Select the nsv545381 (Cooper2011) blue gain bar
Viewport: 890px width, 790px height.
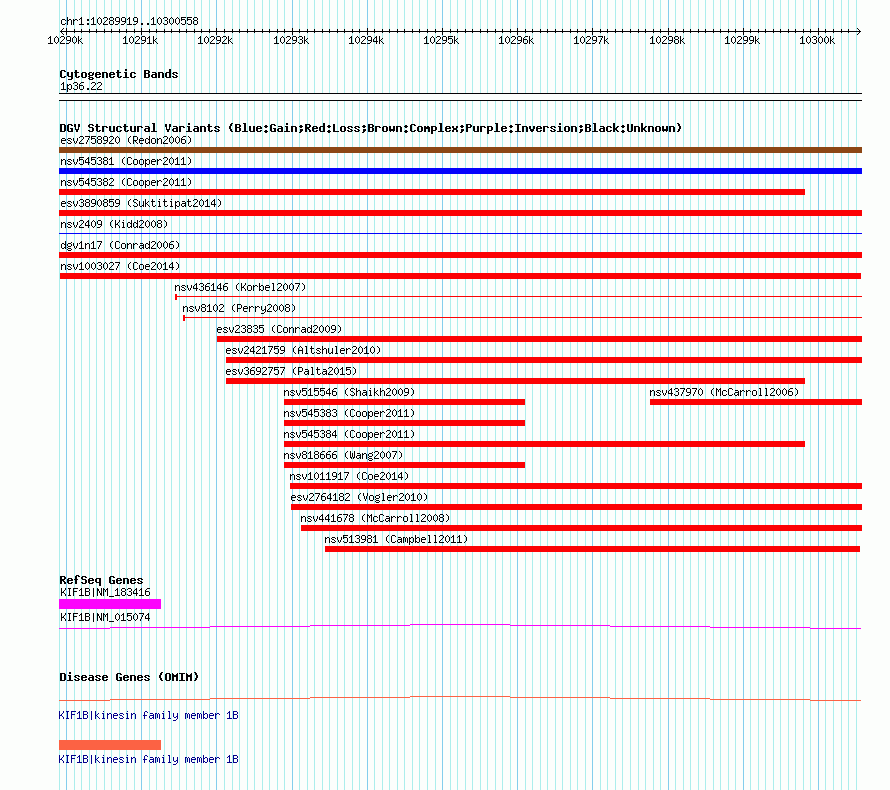460,171
